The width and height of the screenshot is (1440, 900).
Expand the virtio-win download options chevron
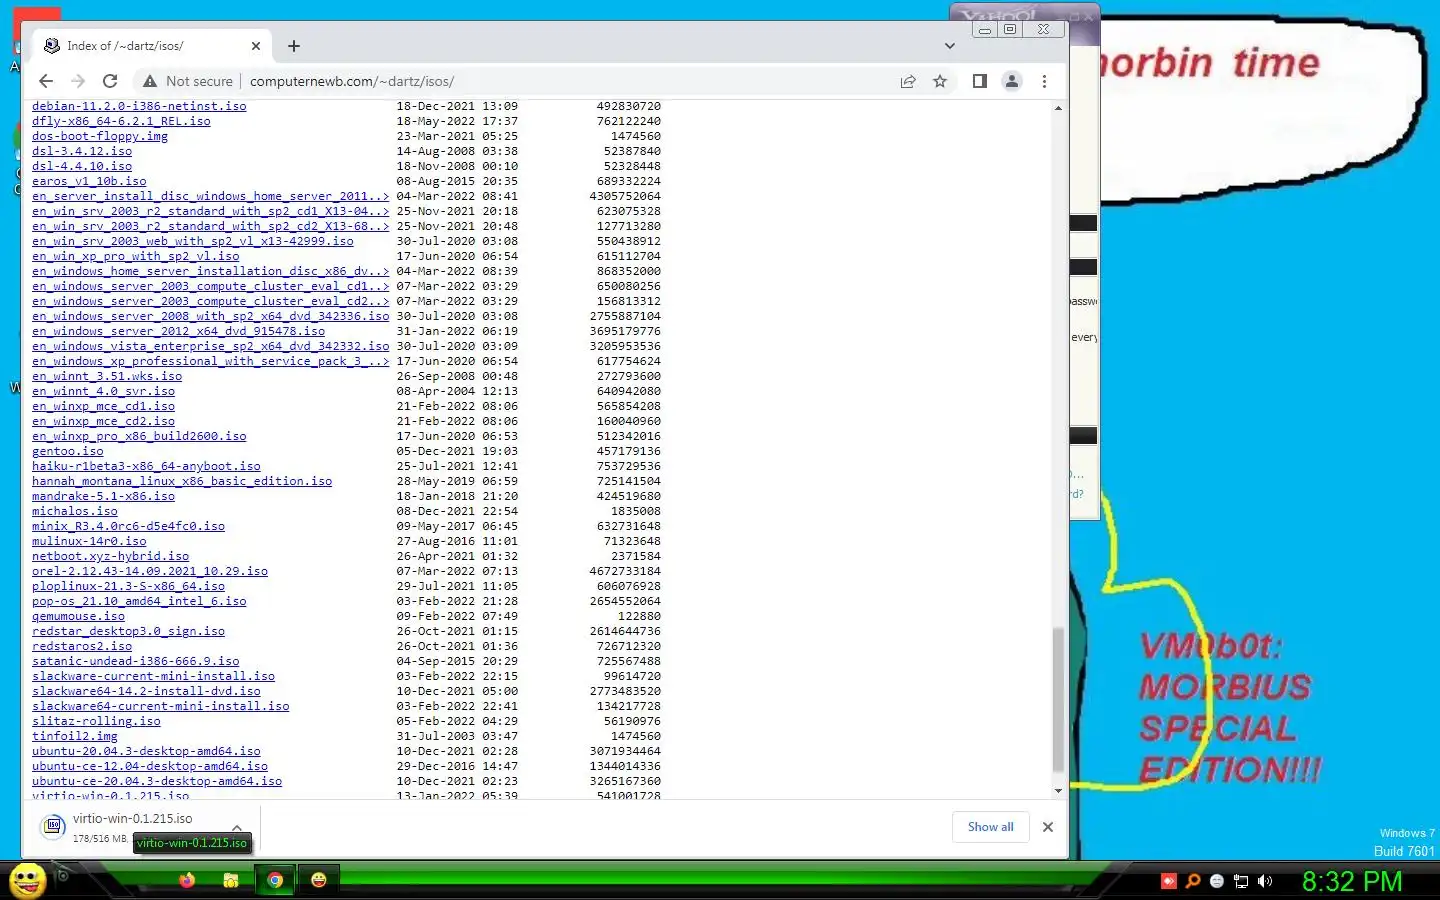tap(237, 827)
